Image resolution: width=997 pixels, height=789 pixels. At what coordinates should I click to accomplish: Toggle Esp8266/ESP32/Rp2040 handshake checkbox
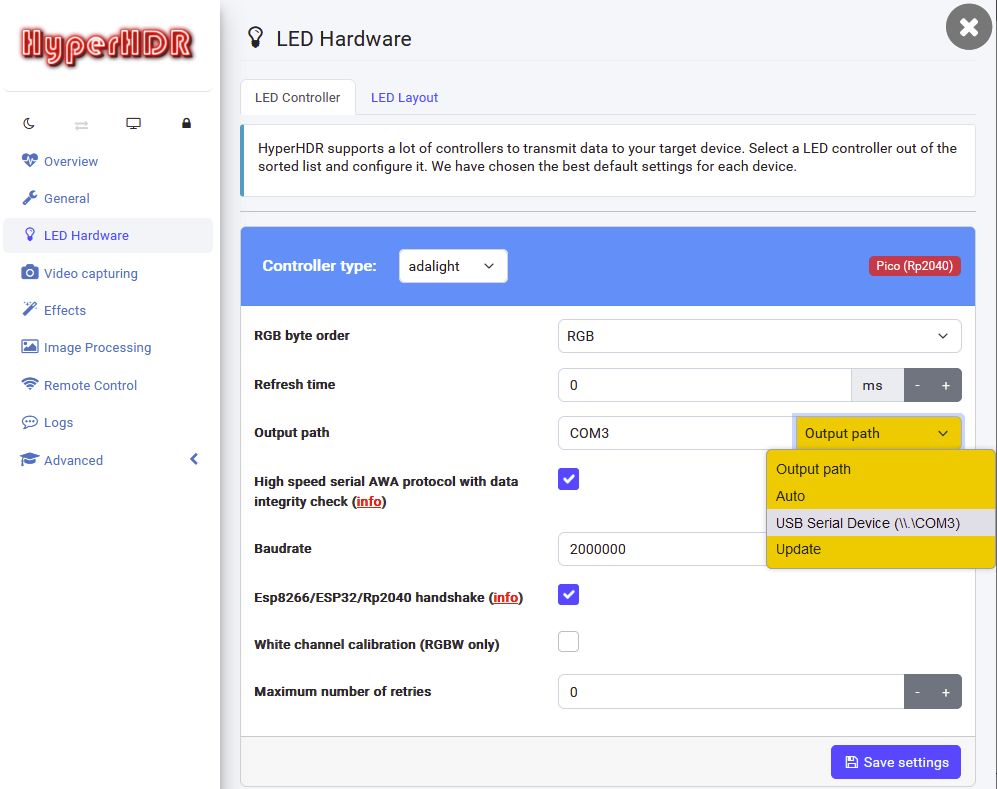coord(568,595)
